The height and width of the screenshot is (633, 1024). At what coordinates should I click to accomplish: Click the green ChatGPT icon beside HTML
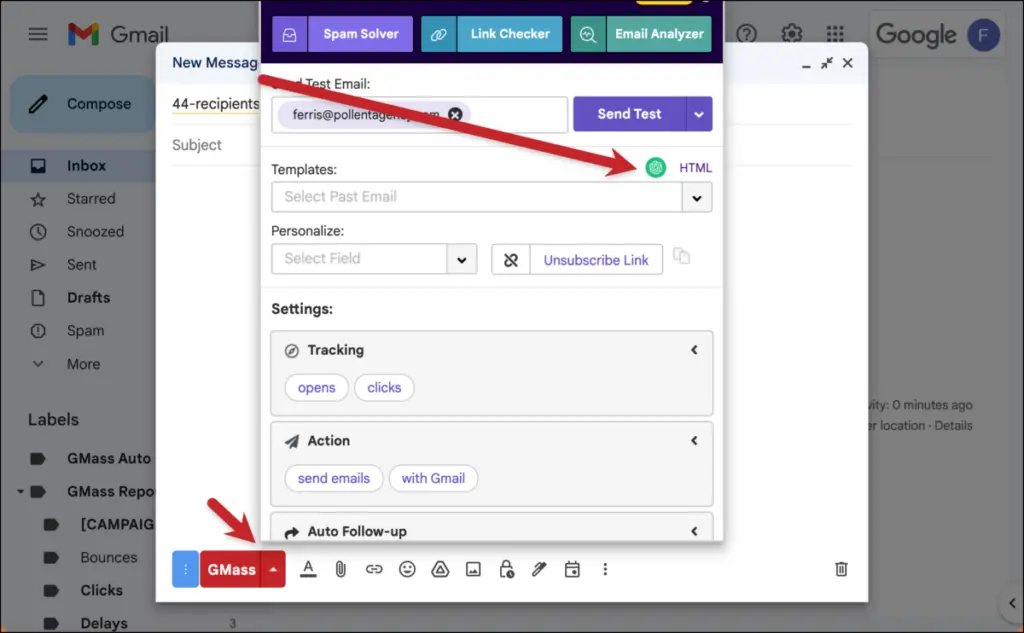pyautogui.click(x=656, y=168)
